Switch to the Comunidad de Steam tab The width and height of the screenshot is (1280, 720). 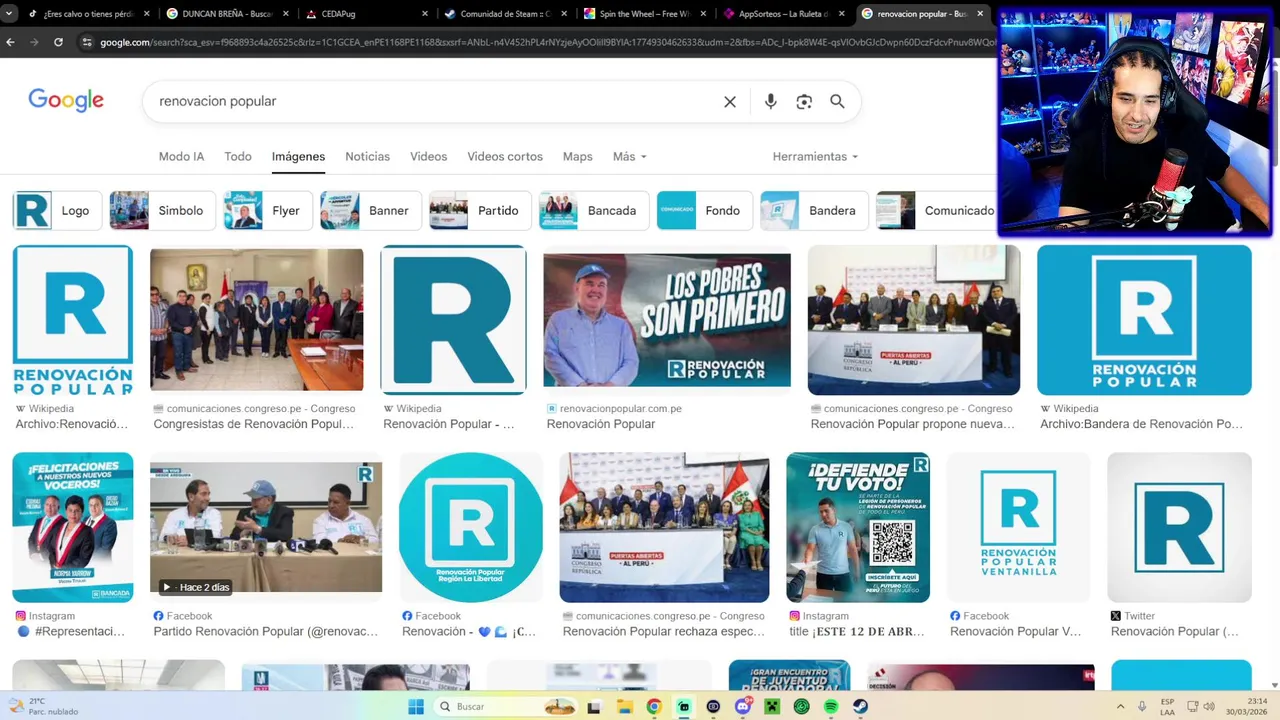point(505,14)
